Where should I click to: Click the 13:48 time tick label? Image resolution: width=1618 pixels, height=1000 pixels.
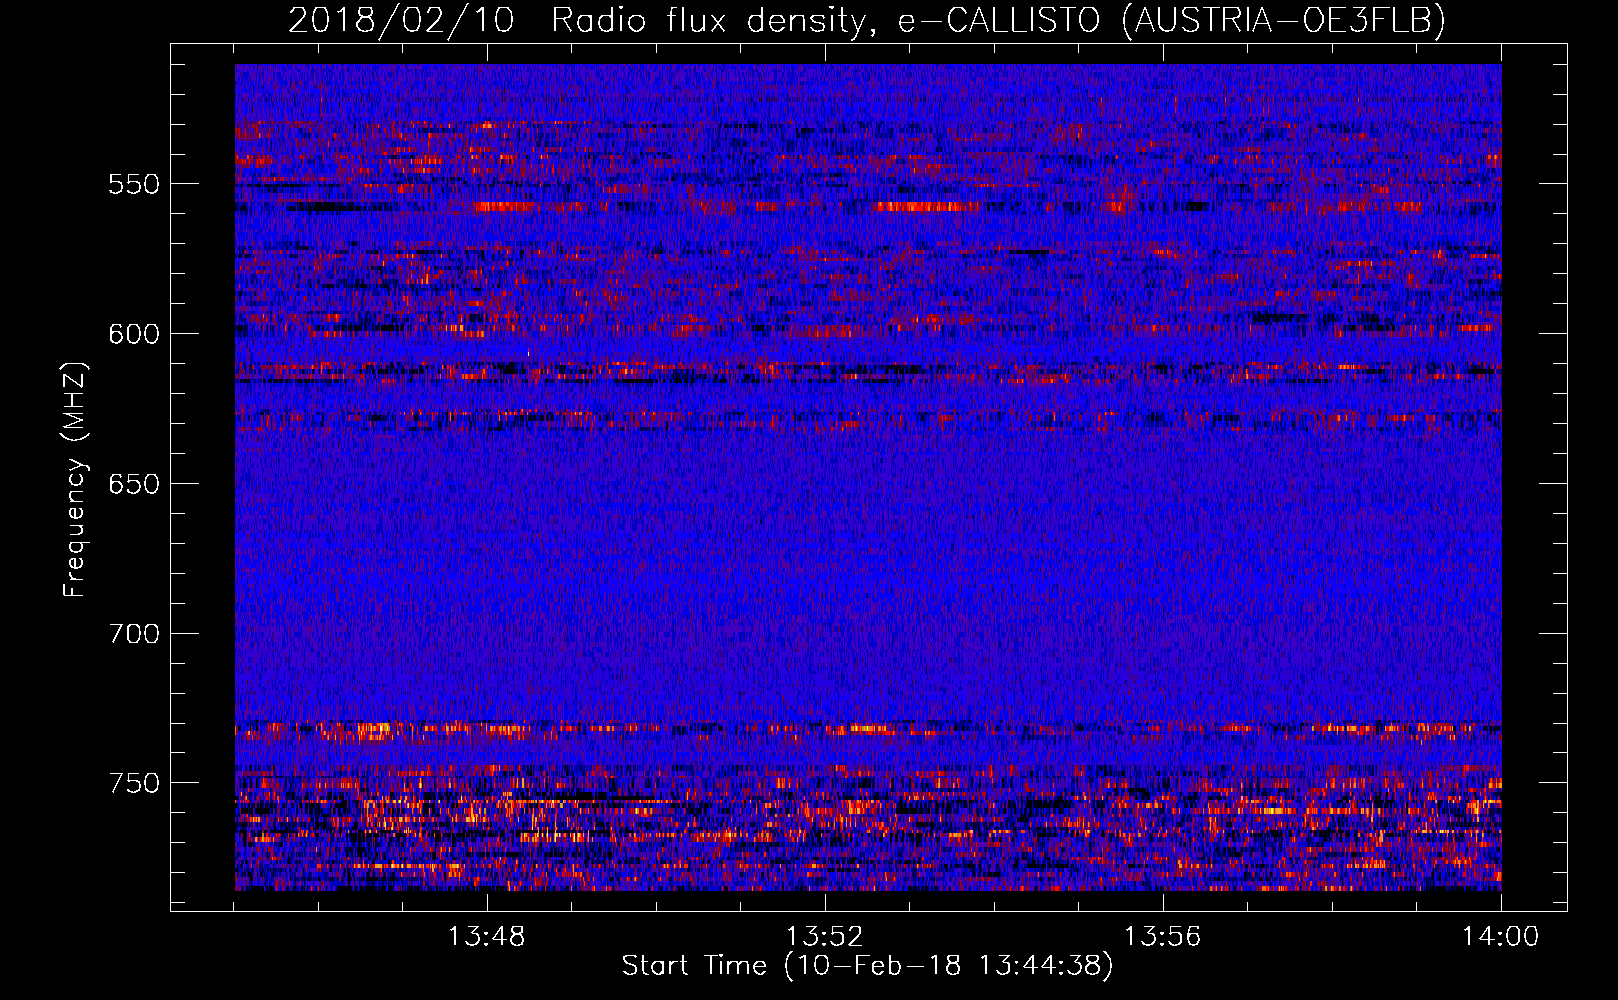click(x=487, y=937)
